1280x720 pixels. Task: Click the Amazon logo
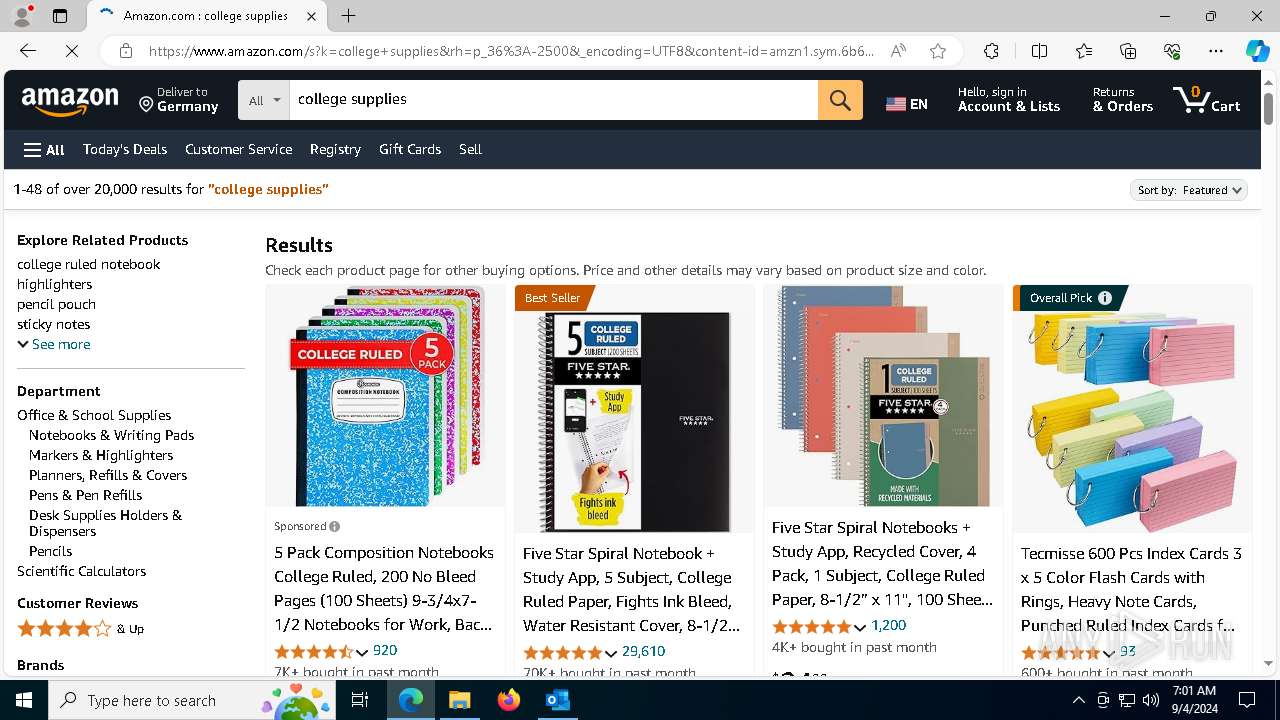pyautogui.click(x=70, y=100)
